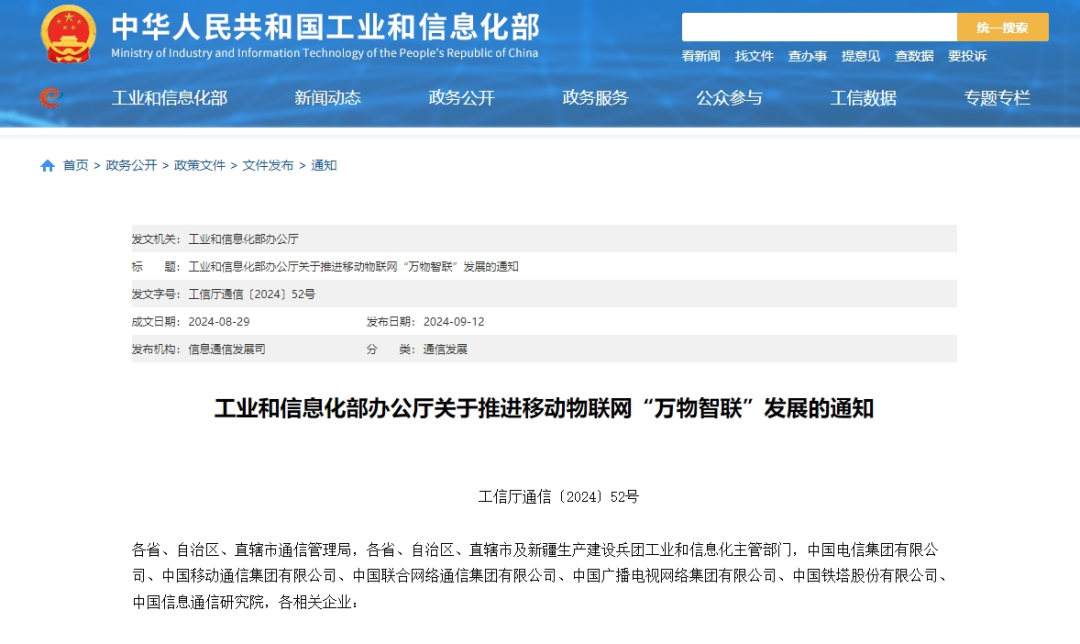This screenshot has height=644, width=1080.
Task: Open the 查办事 quick link
Action: 807,56
